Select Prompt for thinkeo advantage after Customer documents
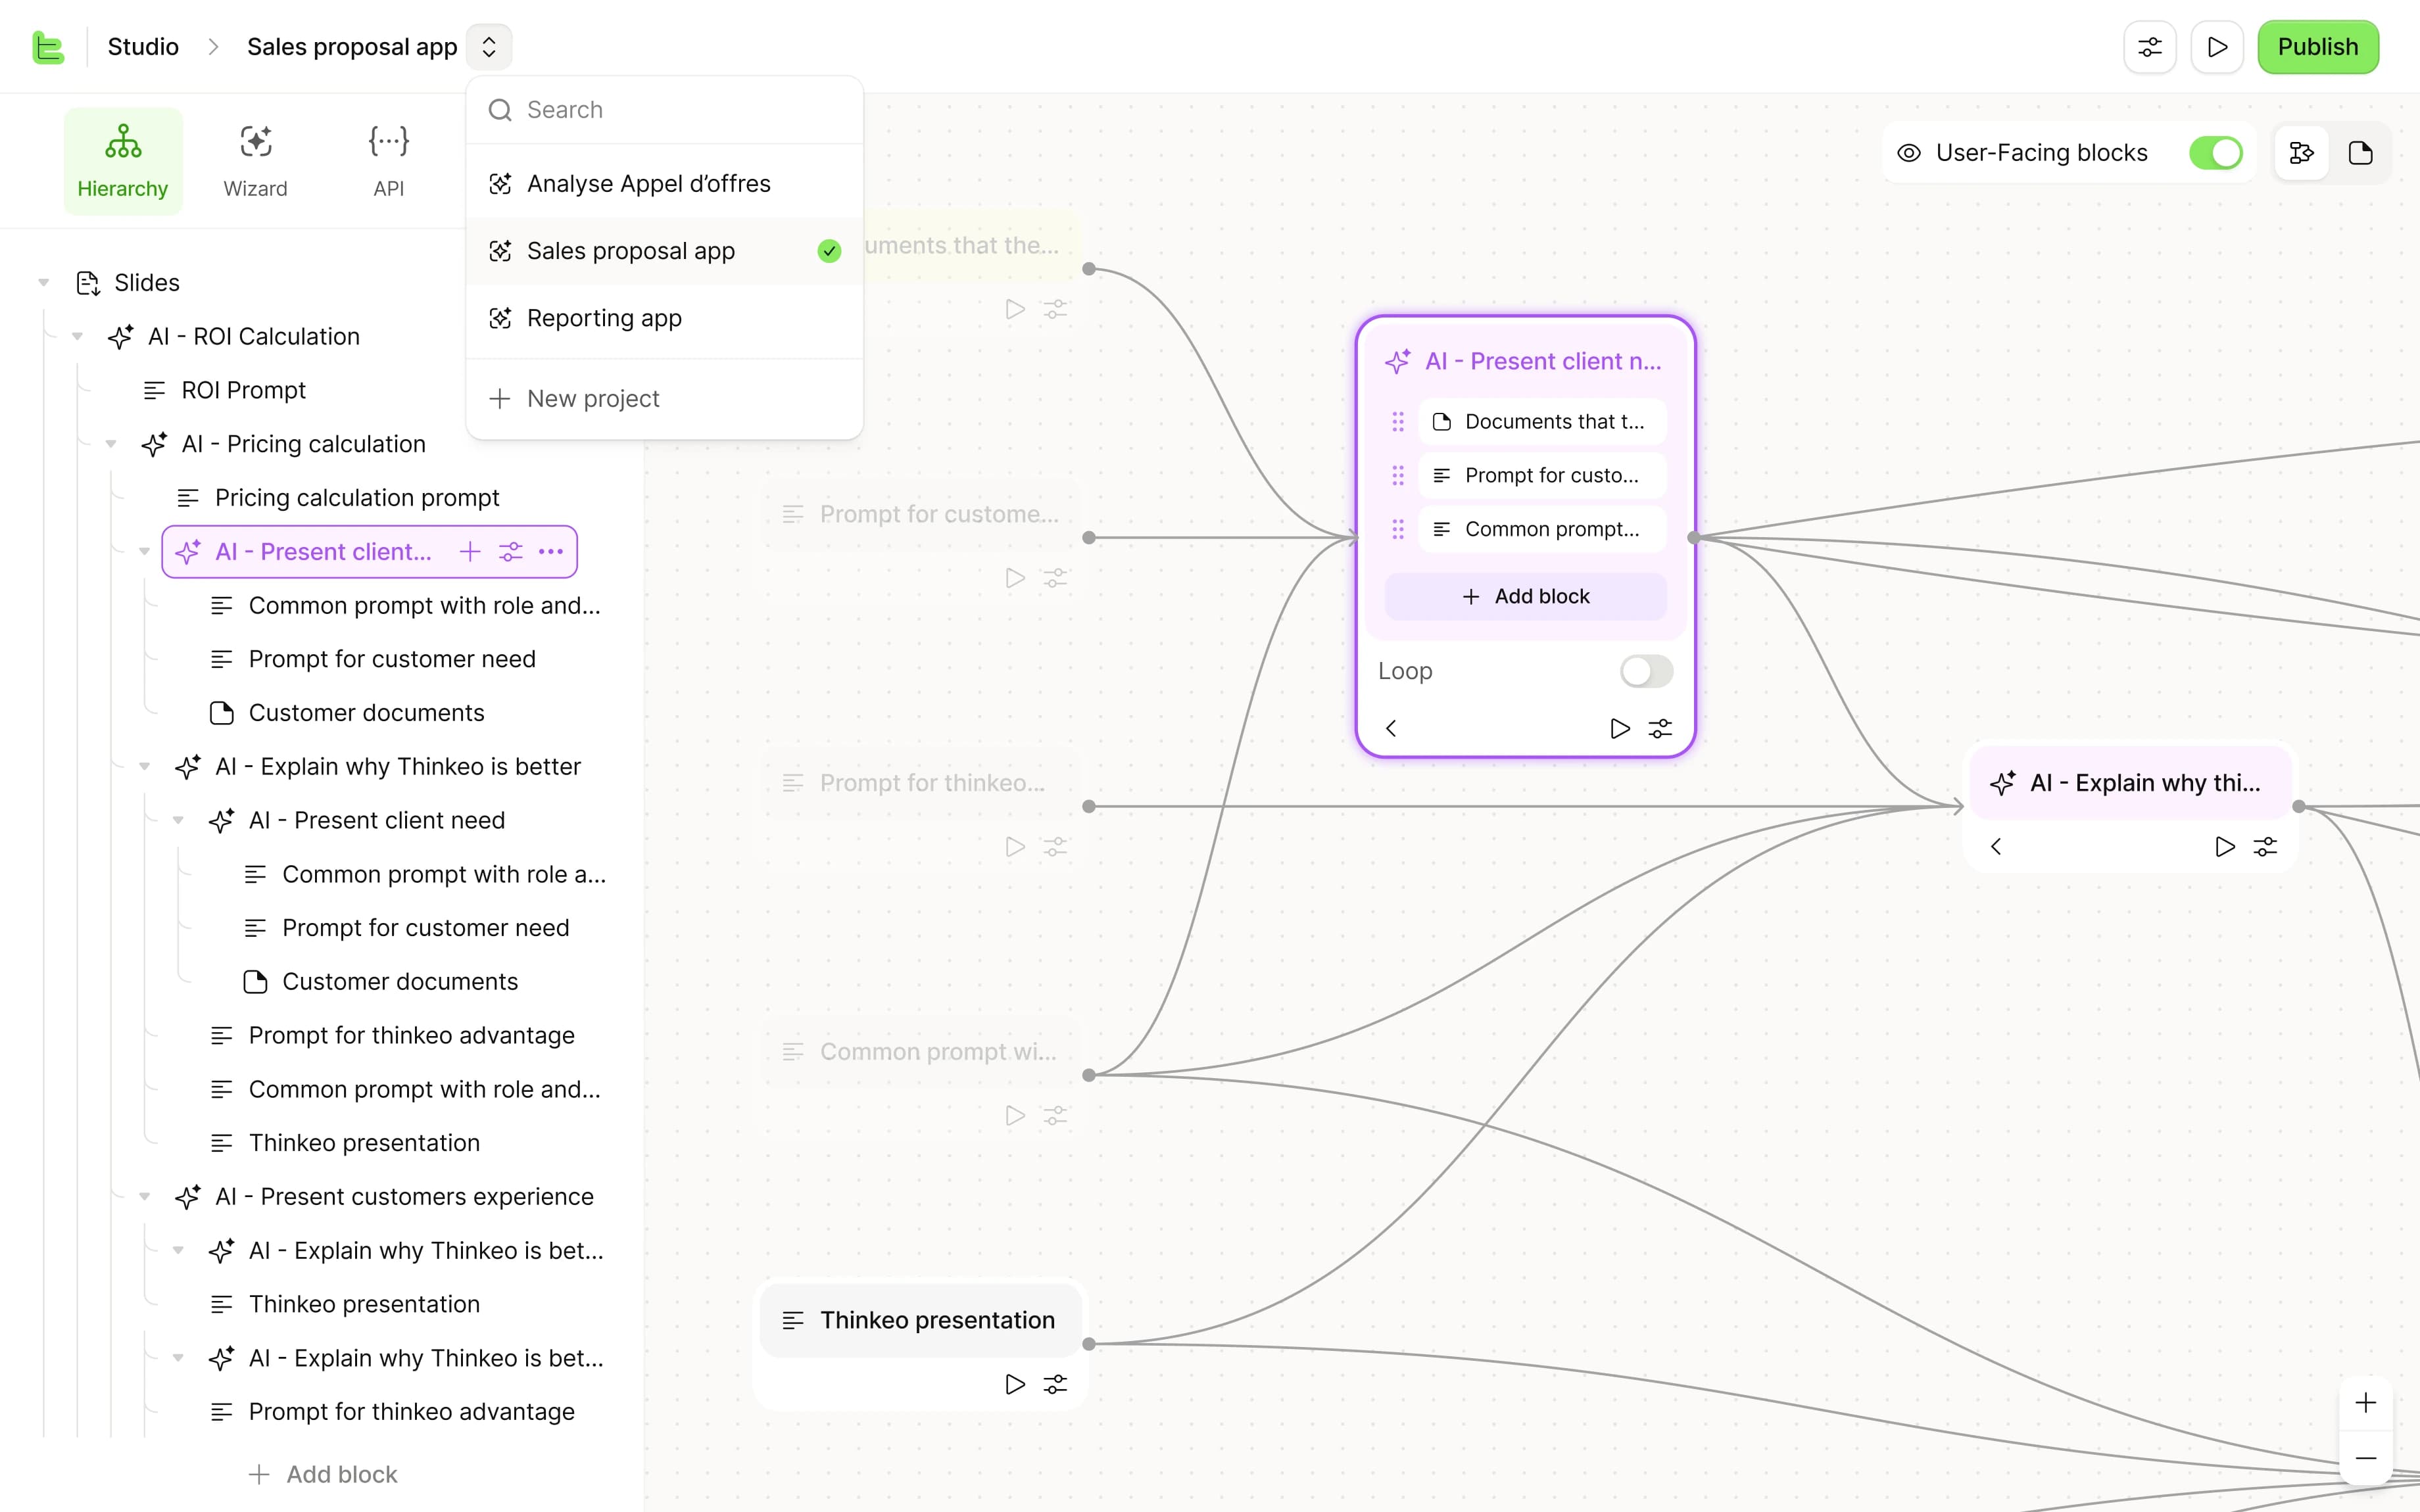 (411, 1036)
